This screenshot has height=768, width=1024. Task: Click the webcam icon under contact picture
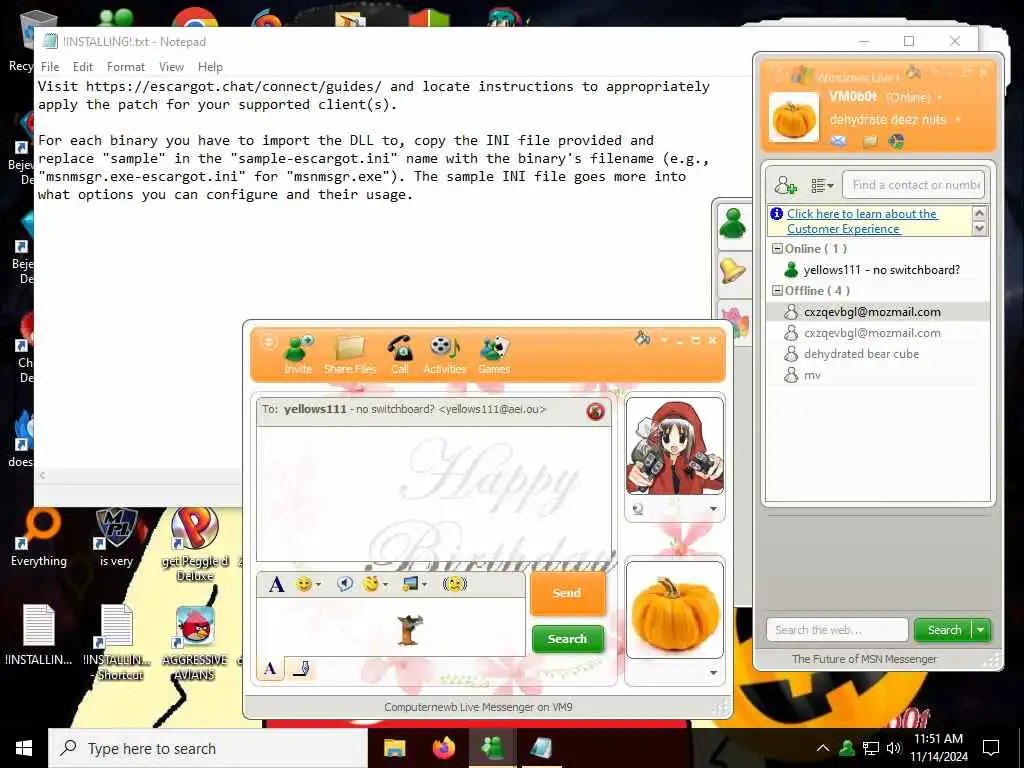(638, 509)
